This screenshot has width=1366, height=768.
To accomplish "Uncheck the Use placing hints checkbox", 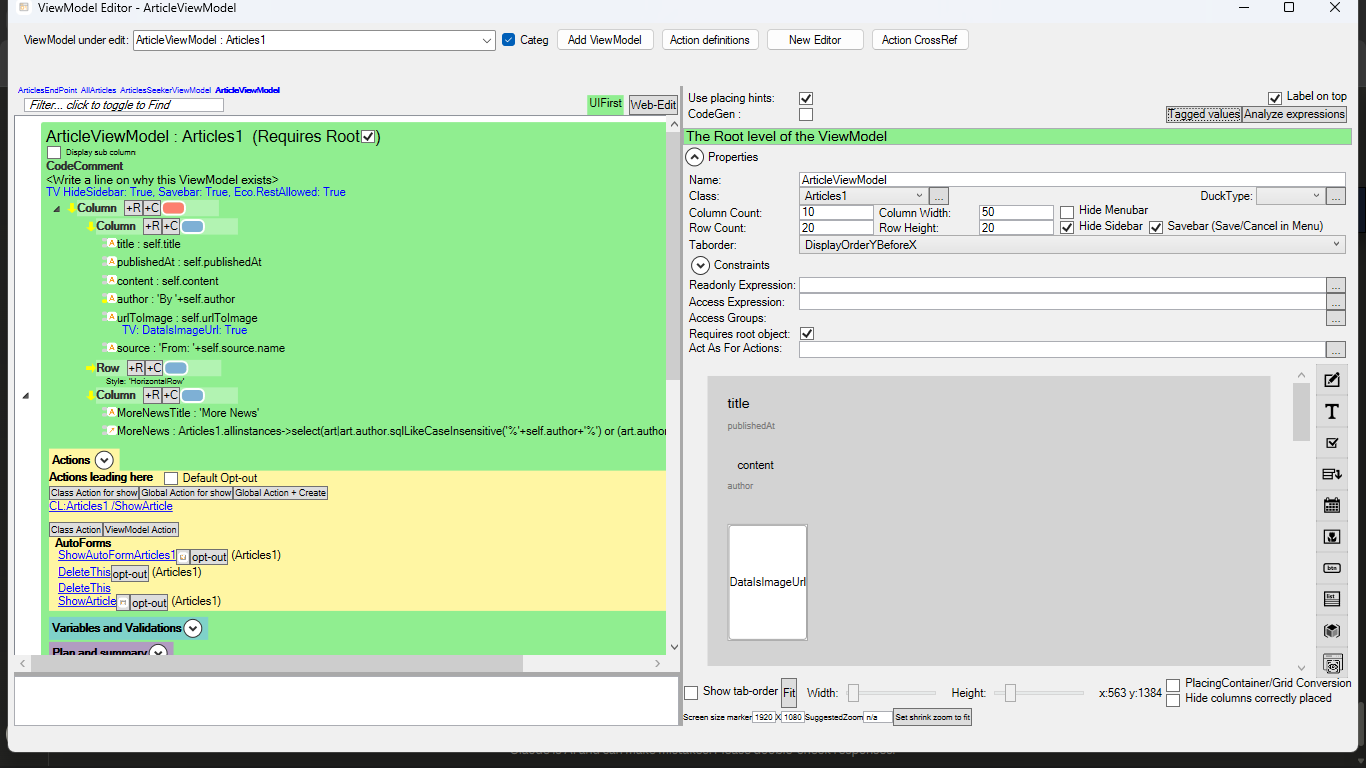I will 806,98.
